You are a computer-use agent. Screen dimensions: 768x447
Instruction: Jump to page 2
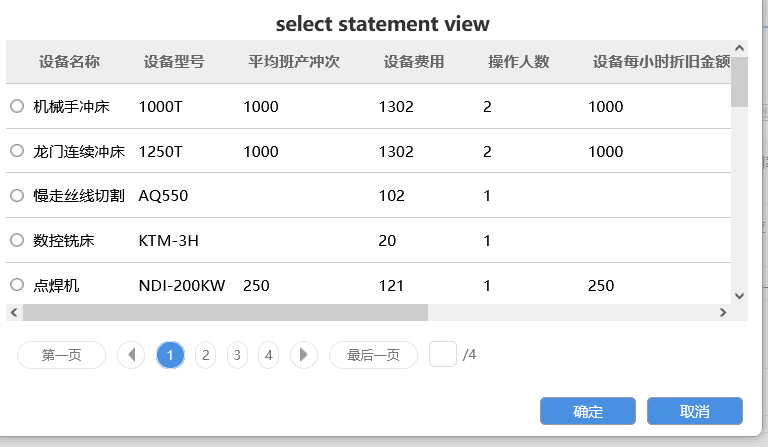tap(205, 355)
